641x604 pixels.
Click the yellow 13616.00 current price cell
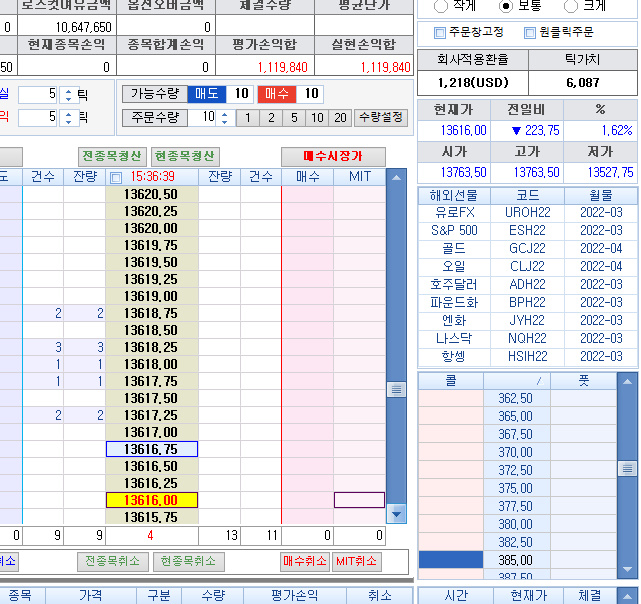click(152, 500)
